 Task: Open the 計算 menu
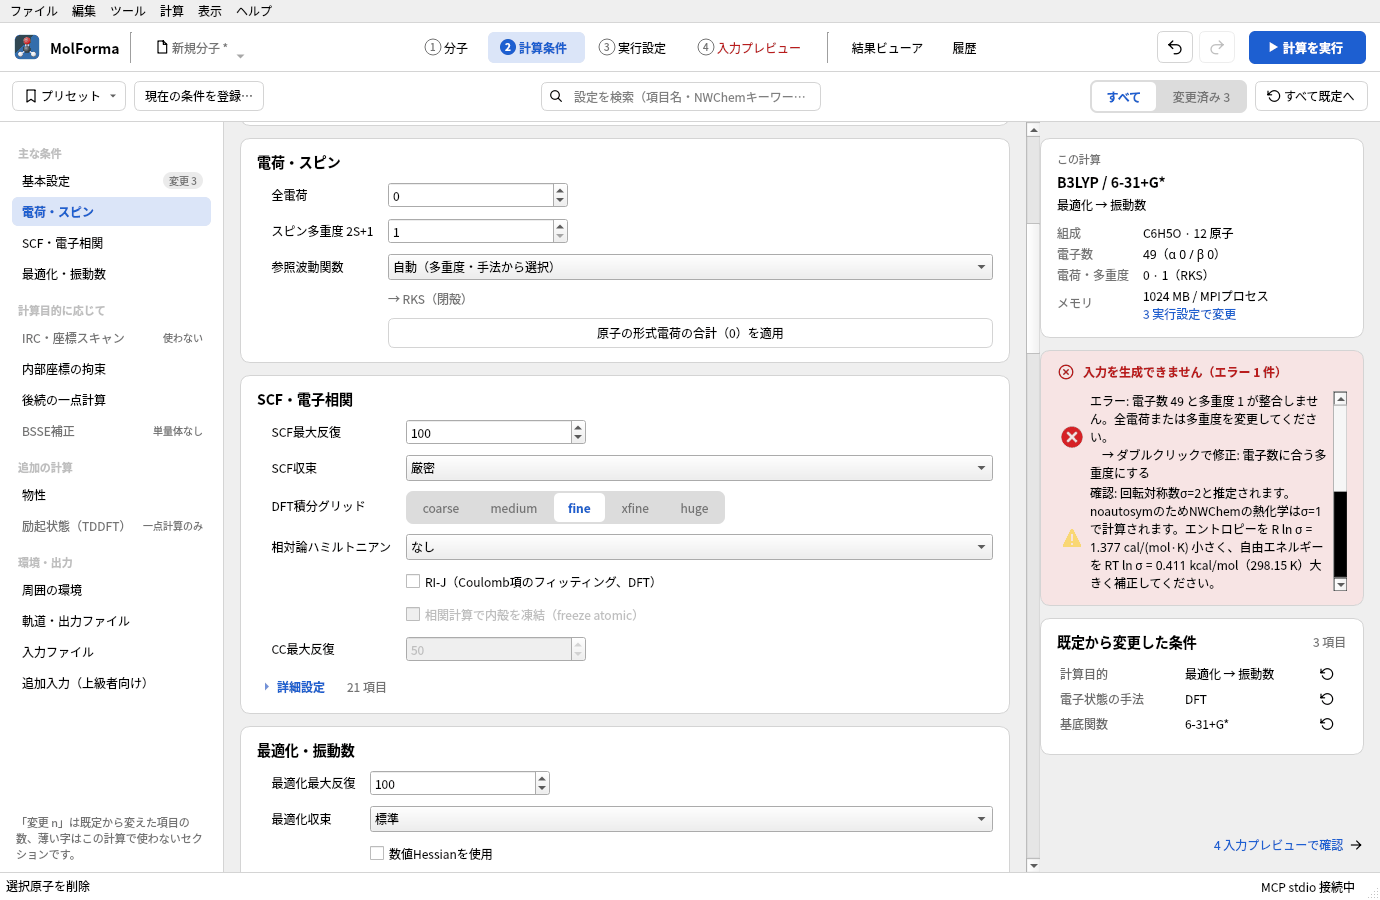pyautogui.click(x=172, y=11)
